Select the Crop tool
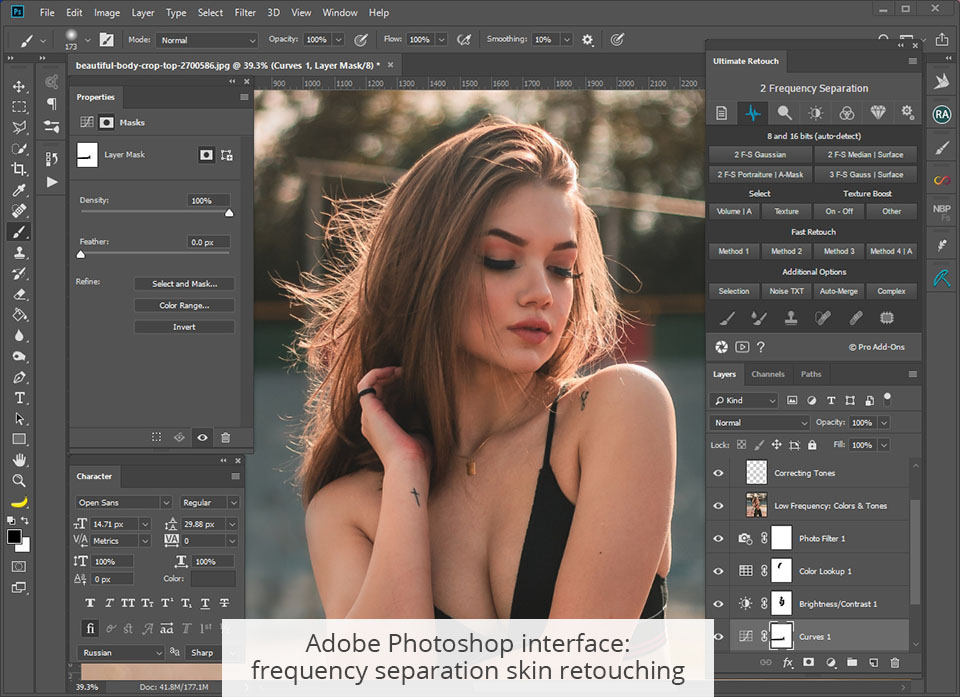 coord(19,170)
